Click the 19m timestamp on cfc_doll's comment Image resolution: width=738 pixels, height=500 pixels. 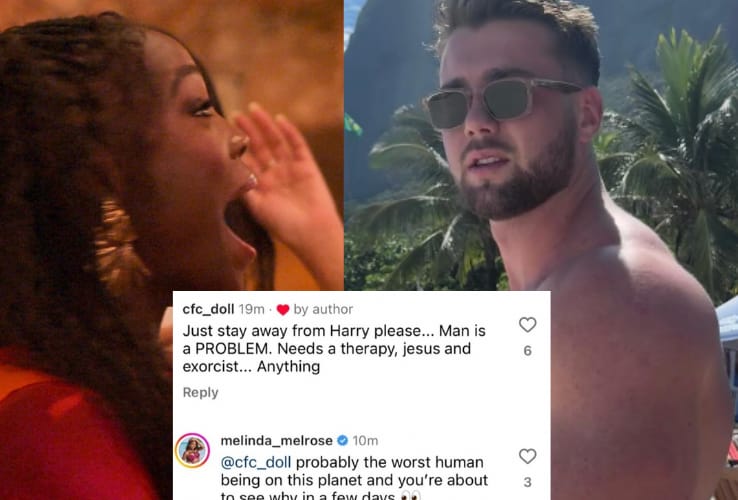click(x=251, y=309)
